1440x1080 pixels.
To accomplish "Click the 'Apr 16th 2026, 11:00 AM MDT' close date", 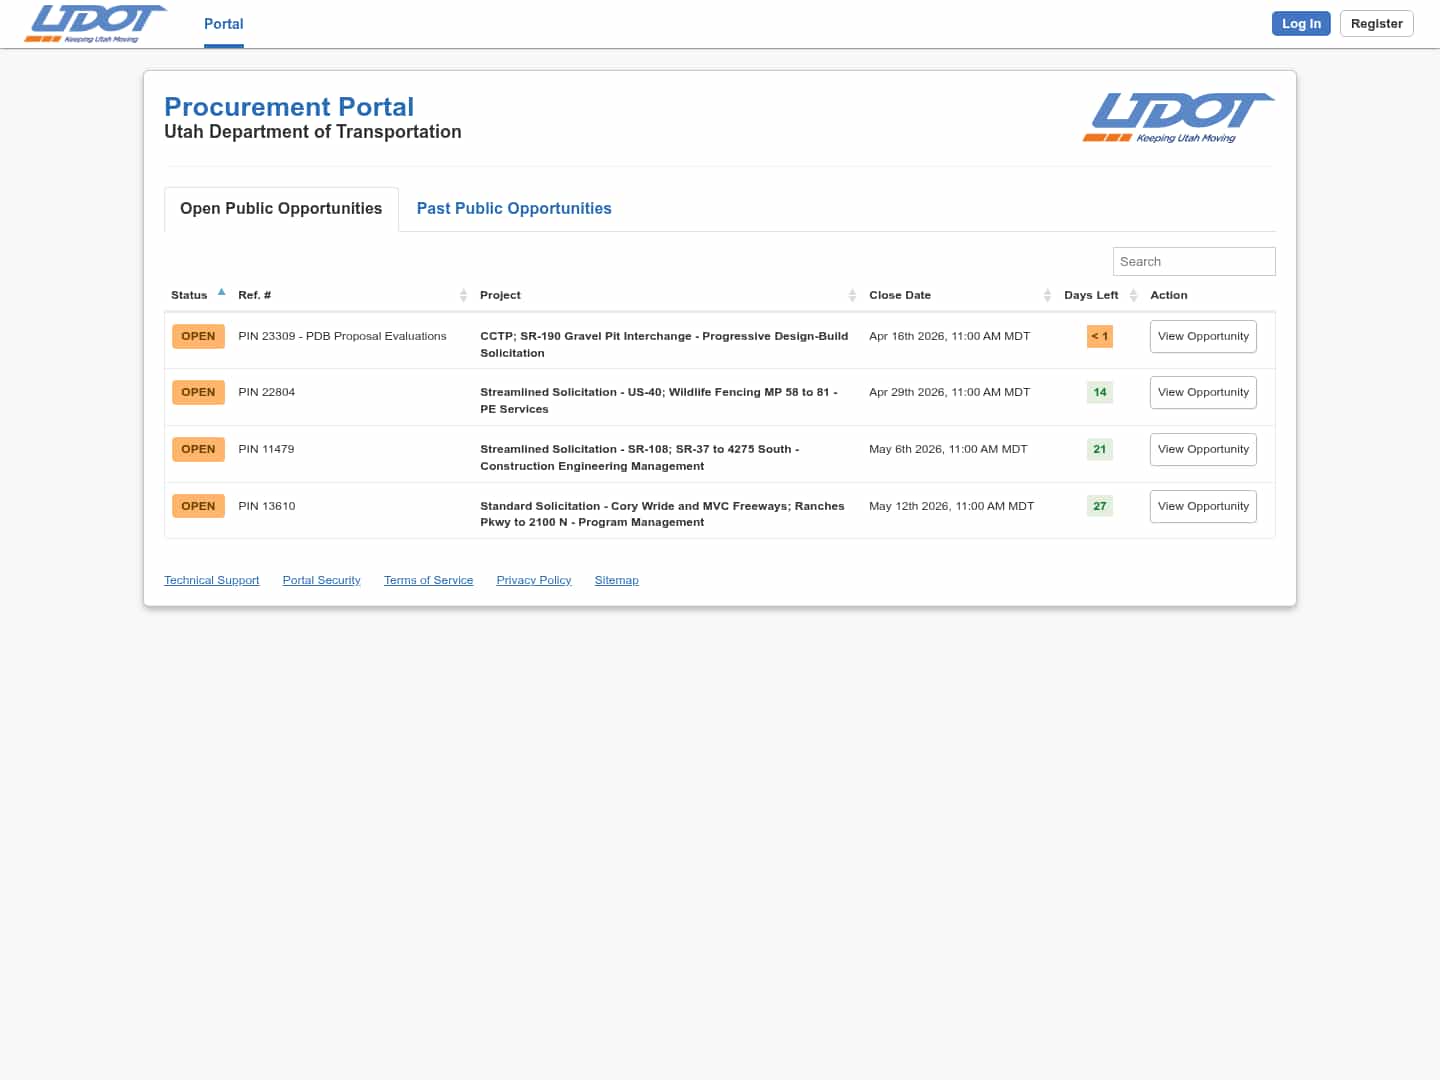I will (x=949, y=337).
